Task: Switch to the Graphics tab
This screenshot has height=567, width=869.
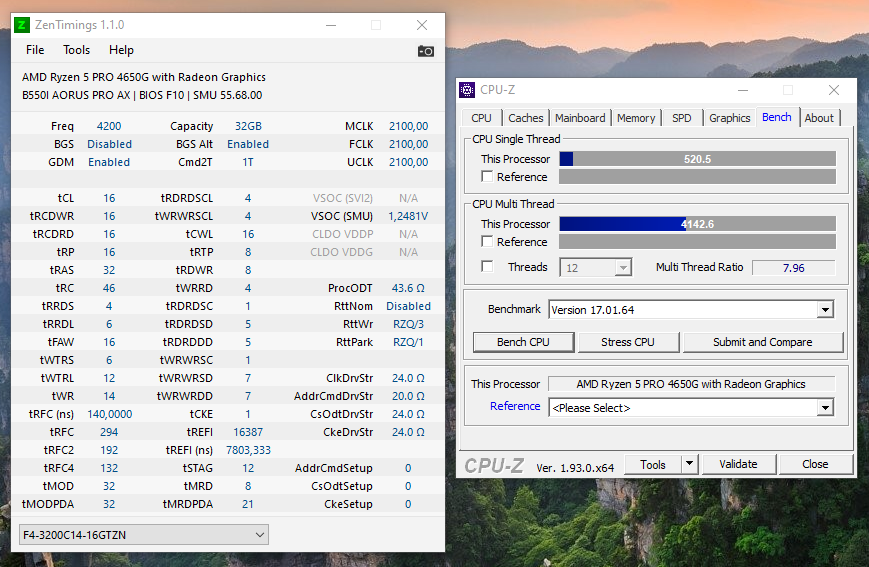Action: pyautogui.click(x=729, y=118)
